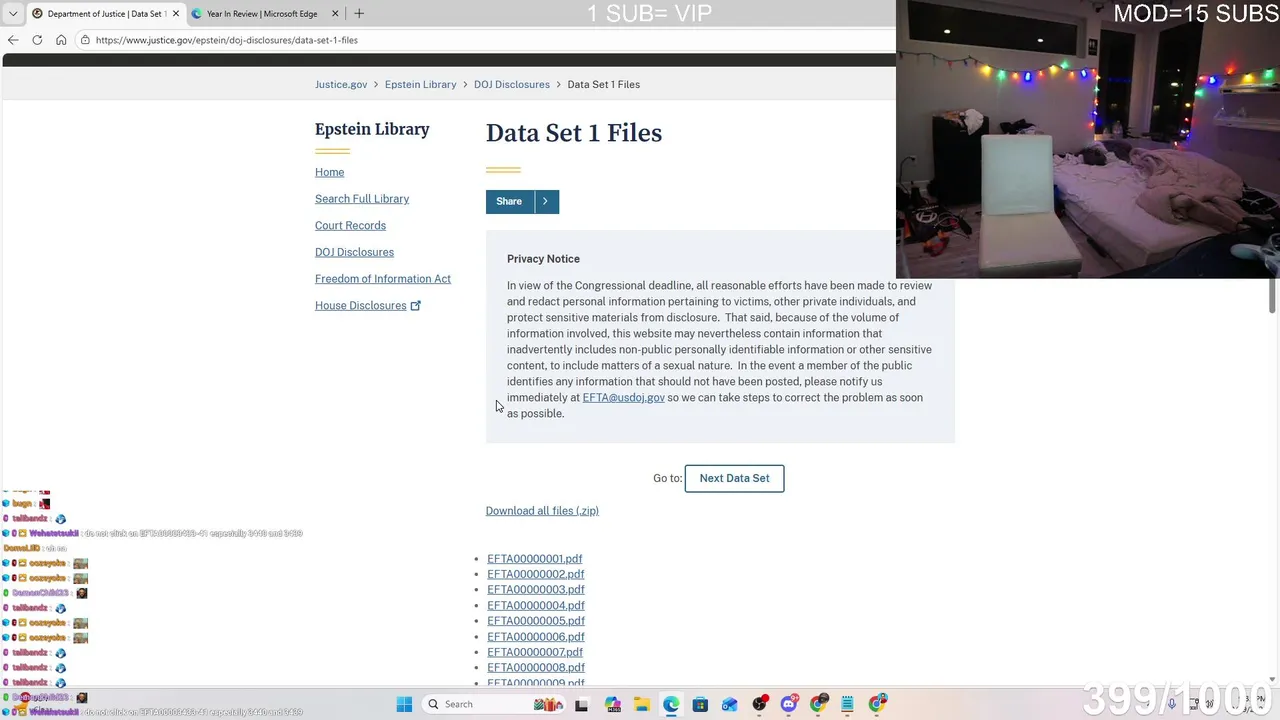Close the Department of Justice tab
1280x720 pixels.
176,14
